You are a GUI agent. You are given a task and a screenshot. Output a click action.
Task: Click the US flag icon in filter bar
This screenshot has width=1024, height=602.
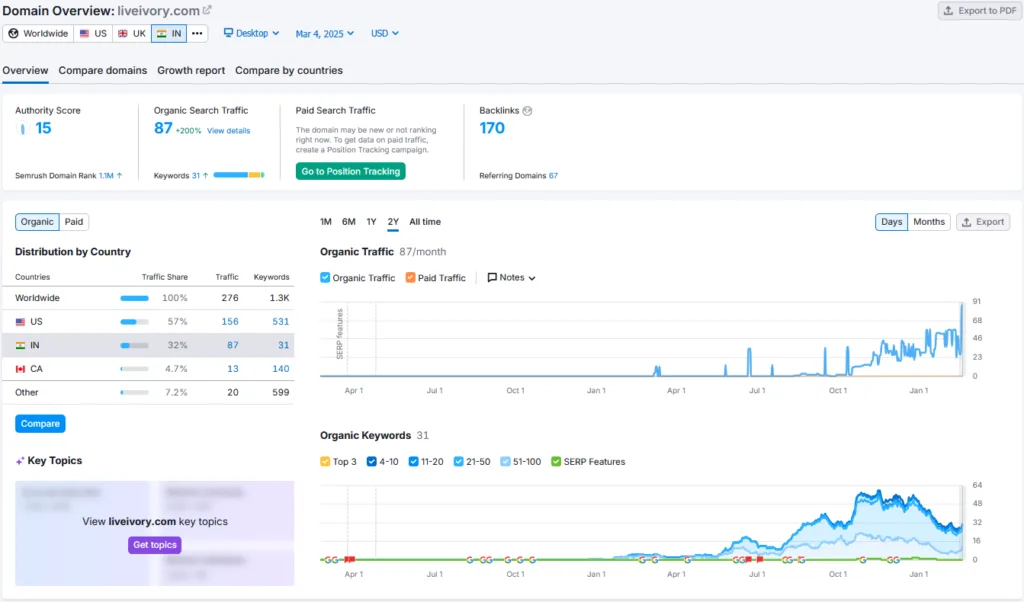point(84,33)
